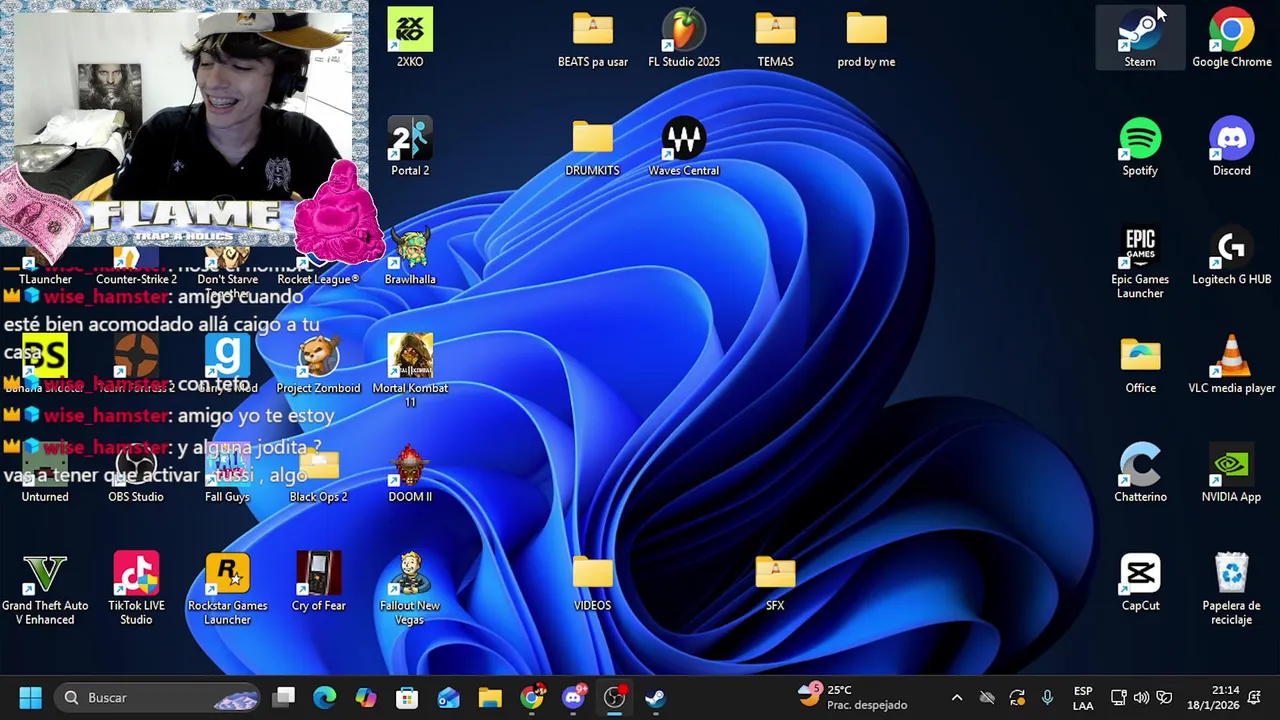Viewport: 1280px width, 720px height.
Task: Open Outlook from the taskbar
Action: pos(448,697)
